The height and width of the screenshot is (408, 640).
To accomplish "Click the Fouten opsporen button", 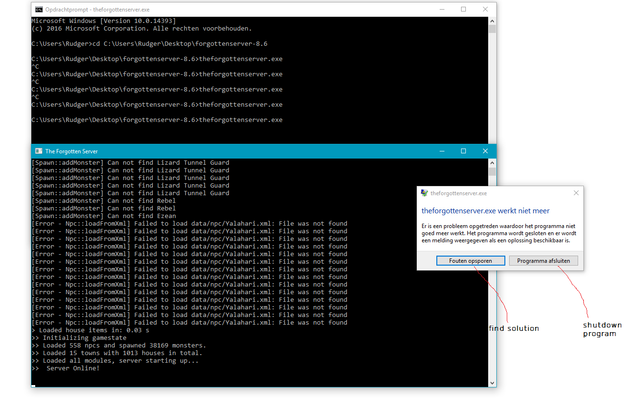I will click(470, 261).
